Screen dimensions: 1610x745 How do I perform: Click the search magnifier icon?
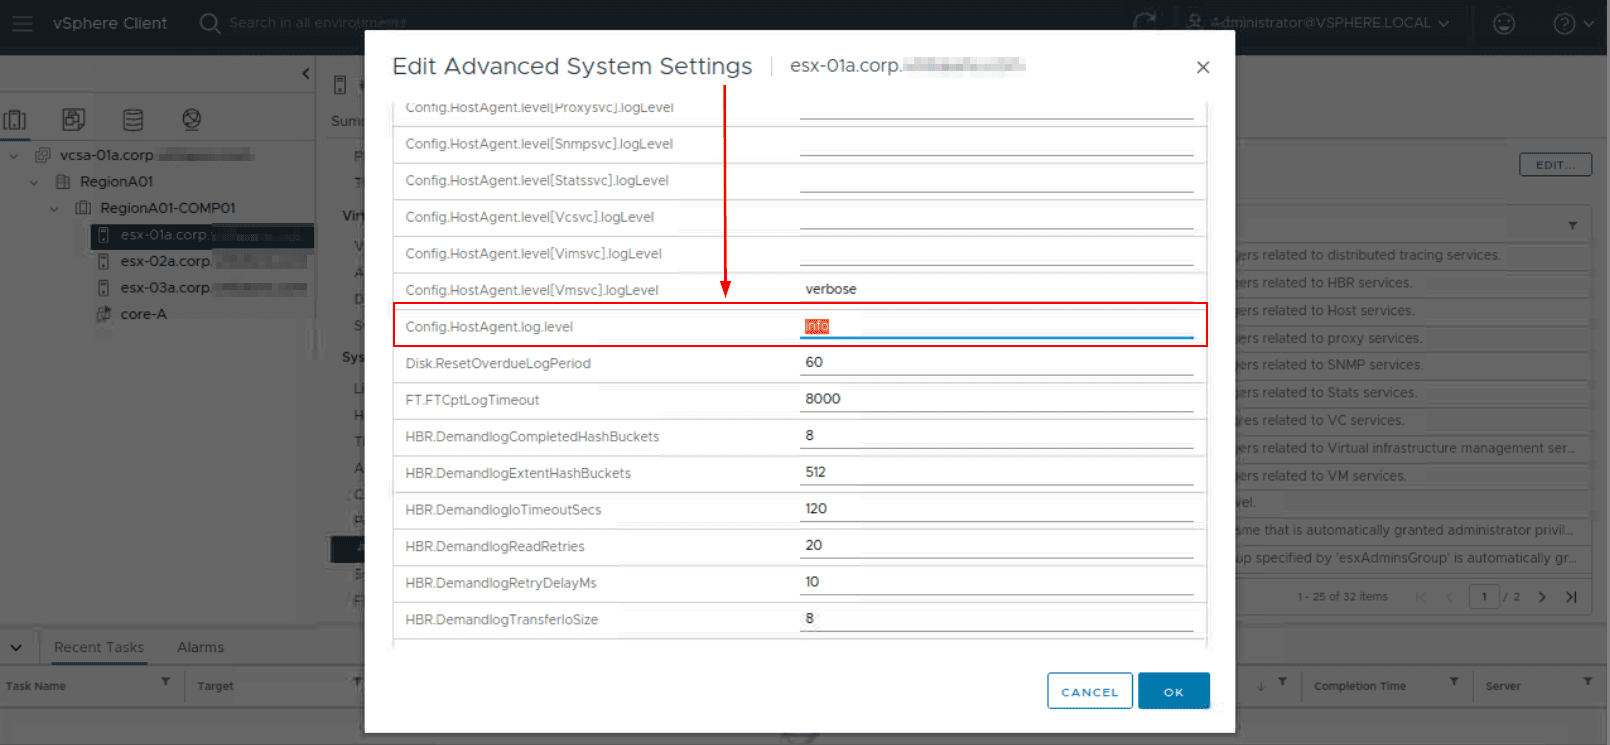[x=209, y=23]
